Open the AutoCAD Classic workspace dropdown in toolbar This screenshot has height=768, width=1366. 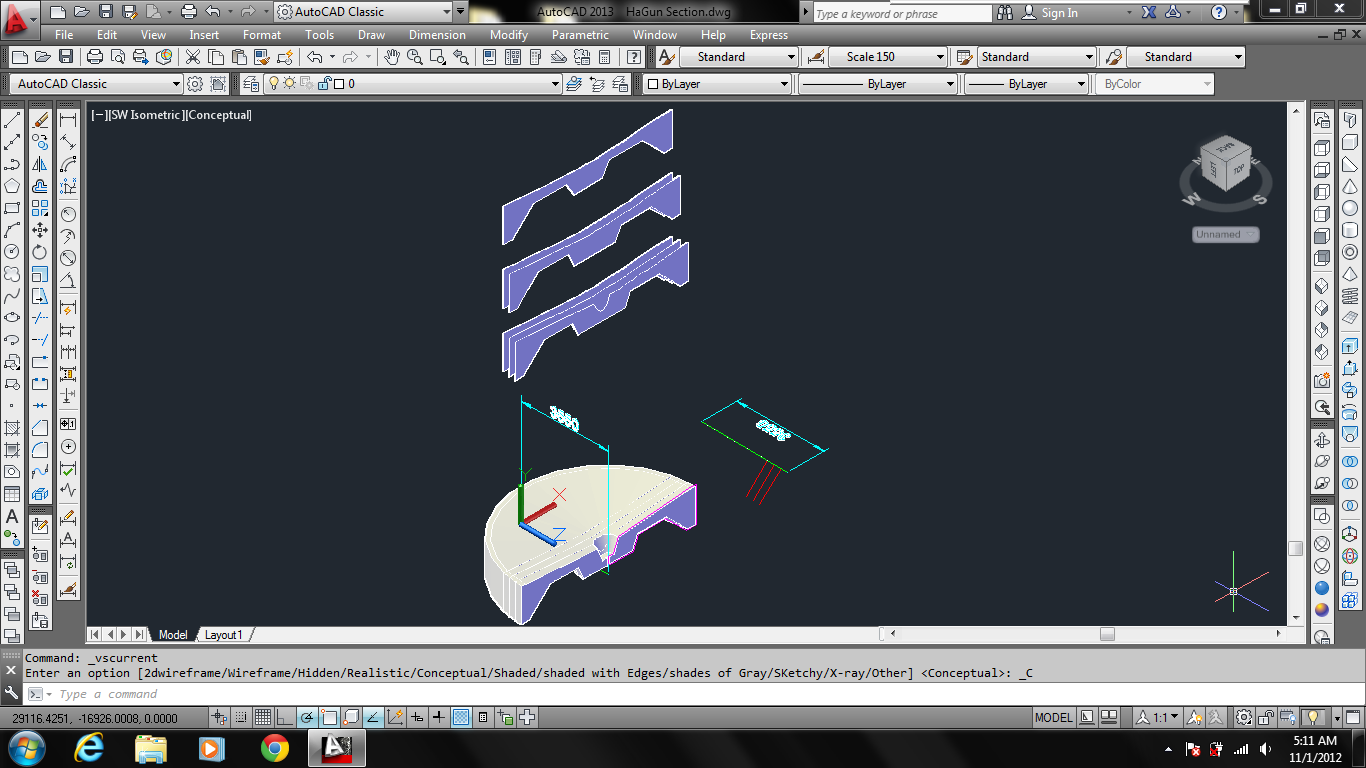pos(97,84)
